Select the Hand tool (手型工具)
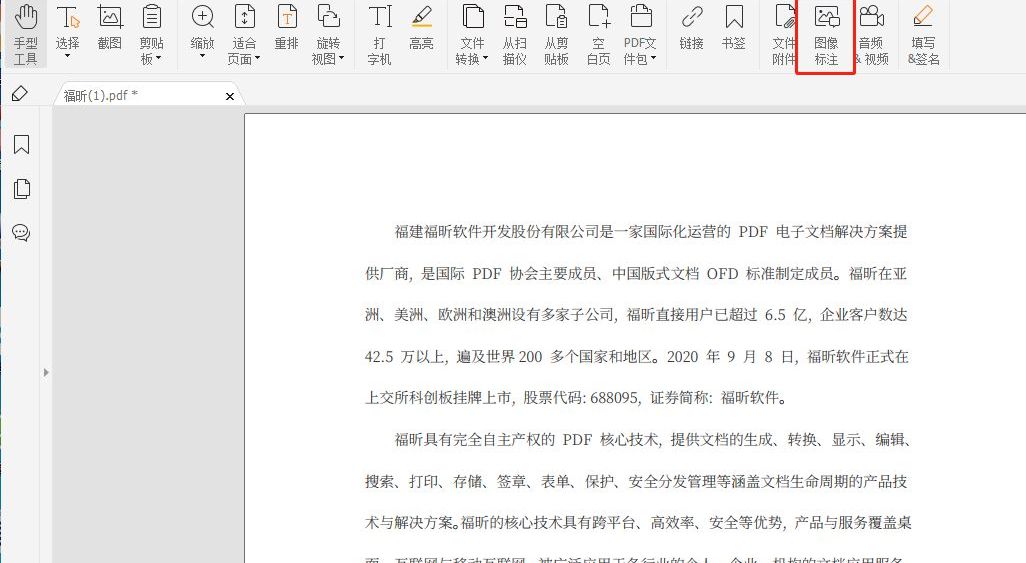Viewport: 1026px width, 563px height. (26, 34)
